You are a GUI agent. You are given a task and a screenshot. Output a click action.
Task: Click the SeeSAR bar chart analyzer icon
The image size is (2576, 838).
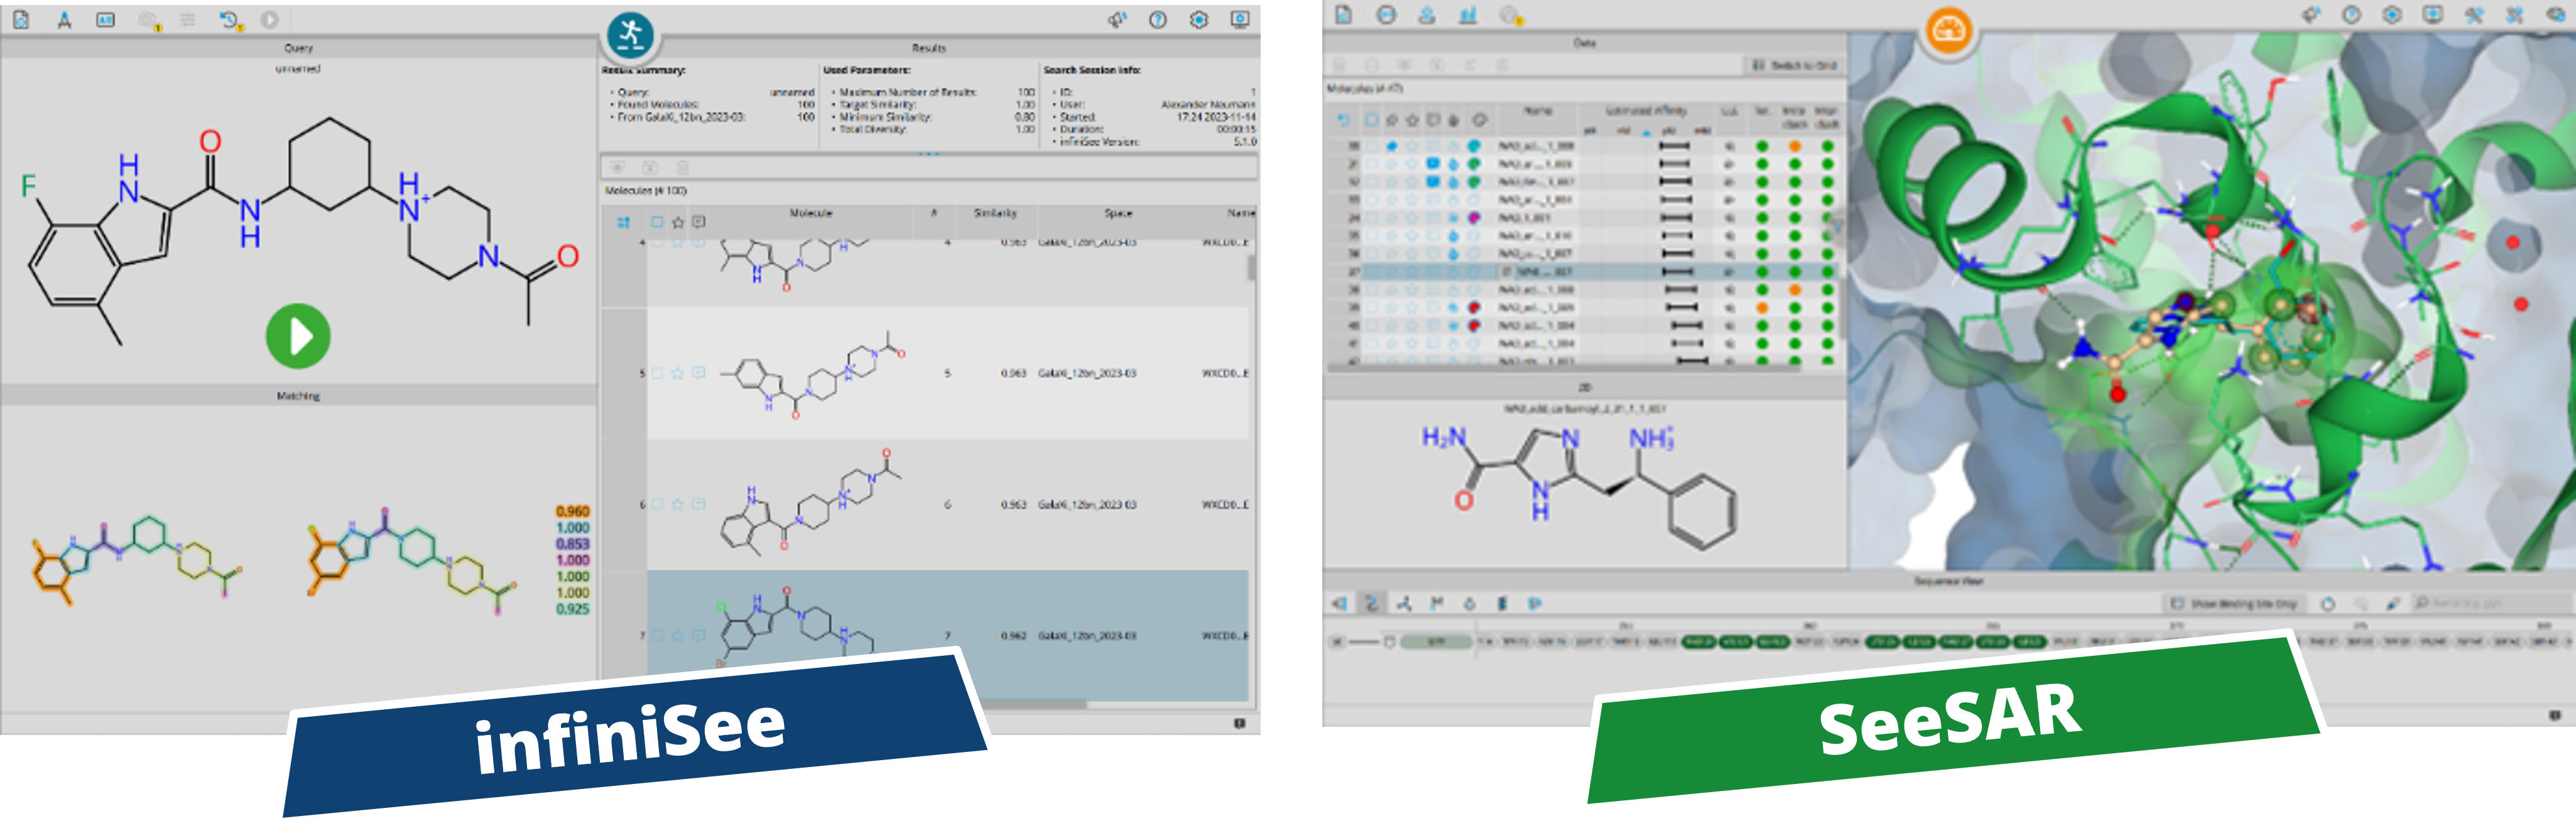(x=1468, y=15)
